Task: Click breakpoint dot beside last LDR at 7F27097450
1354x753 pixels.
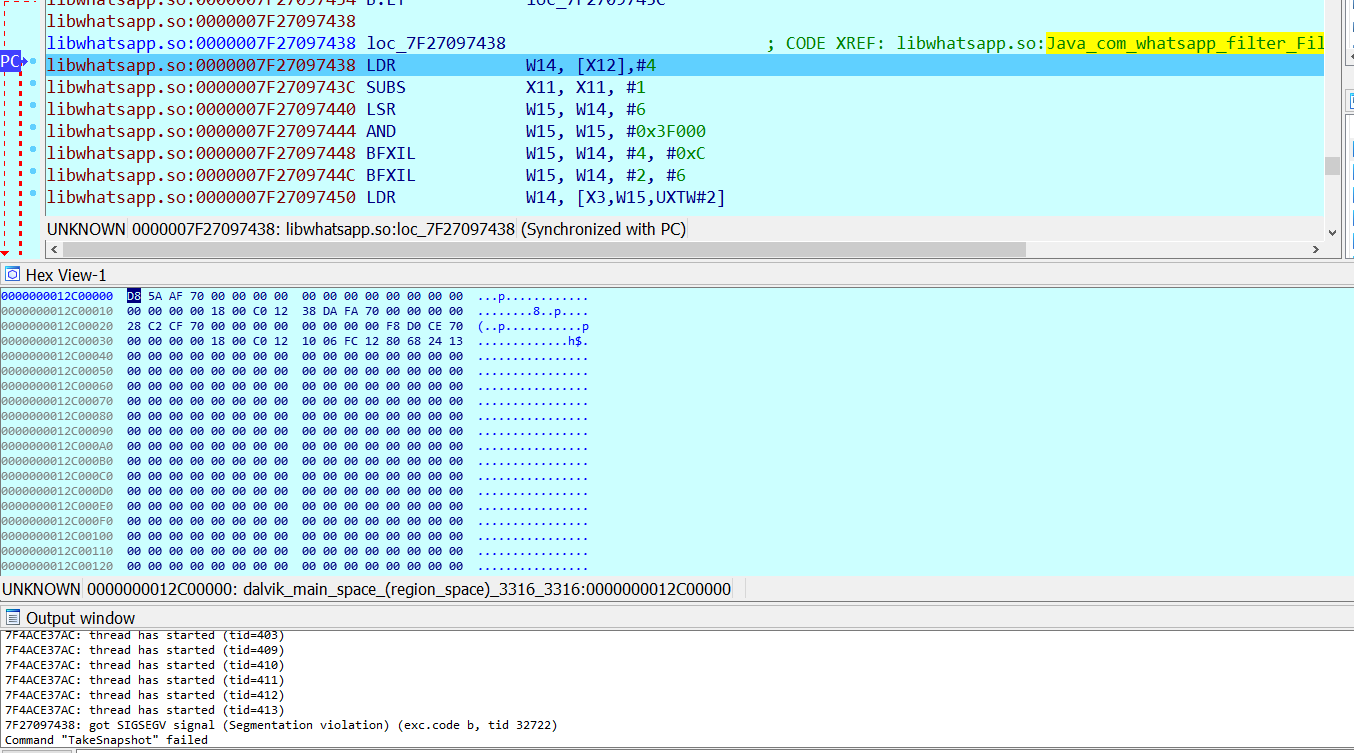Action: tap(33, 197)
